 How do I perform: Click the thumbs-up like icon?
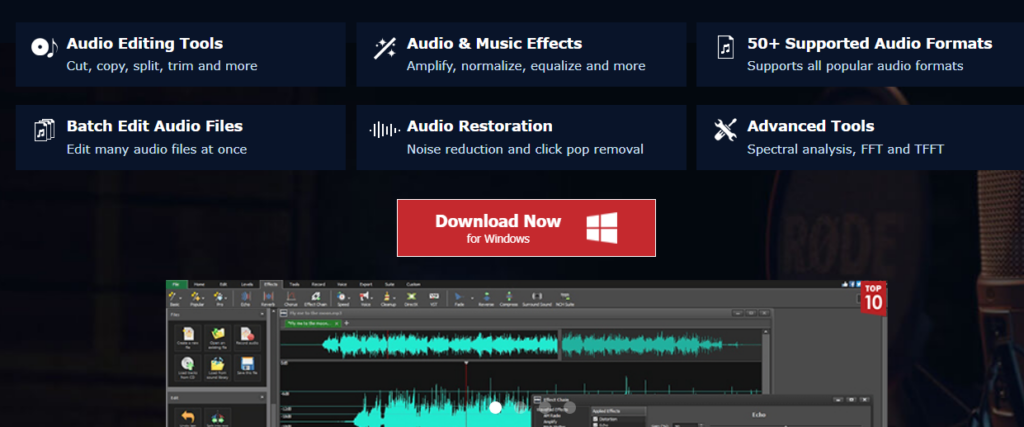click(x=844, y=284)
